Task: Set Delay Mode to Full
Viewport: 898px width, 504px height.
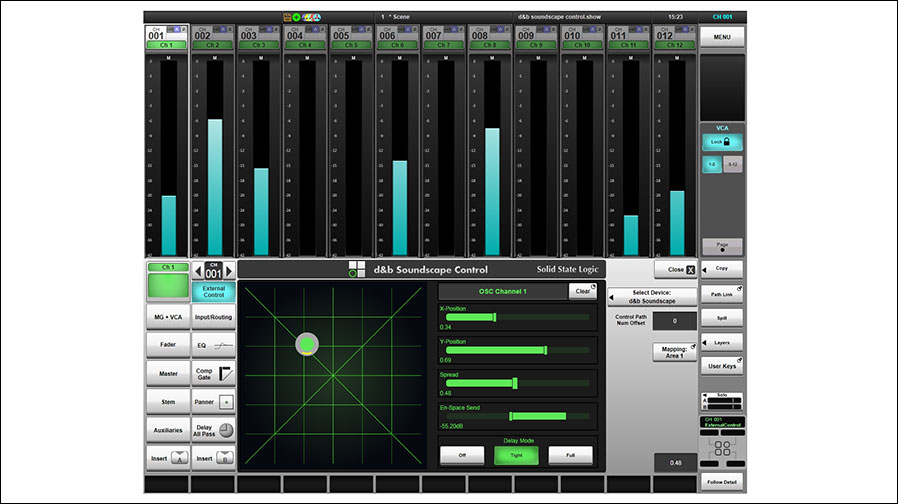Action: click(570, 455)
